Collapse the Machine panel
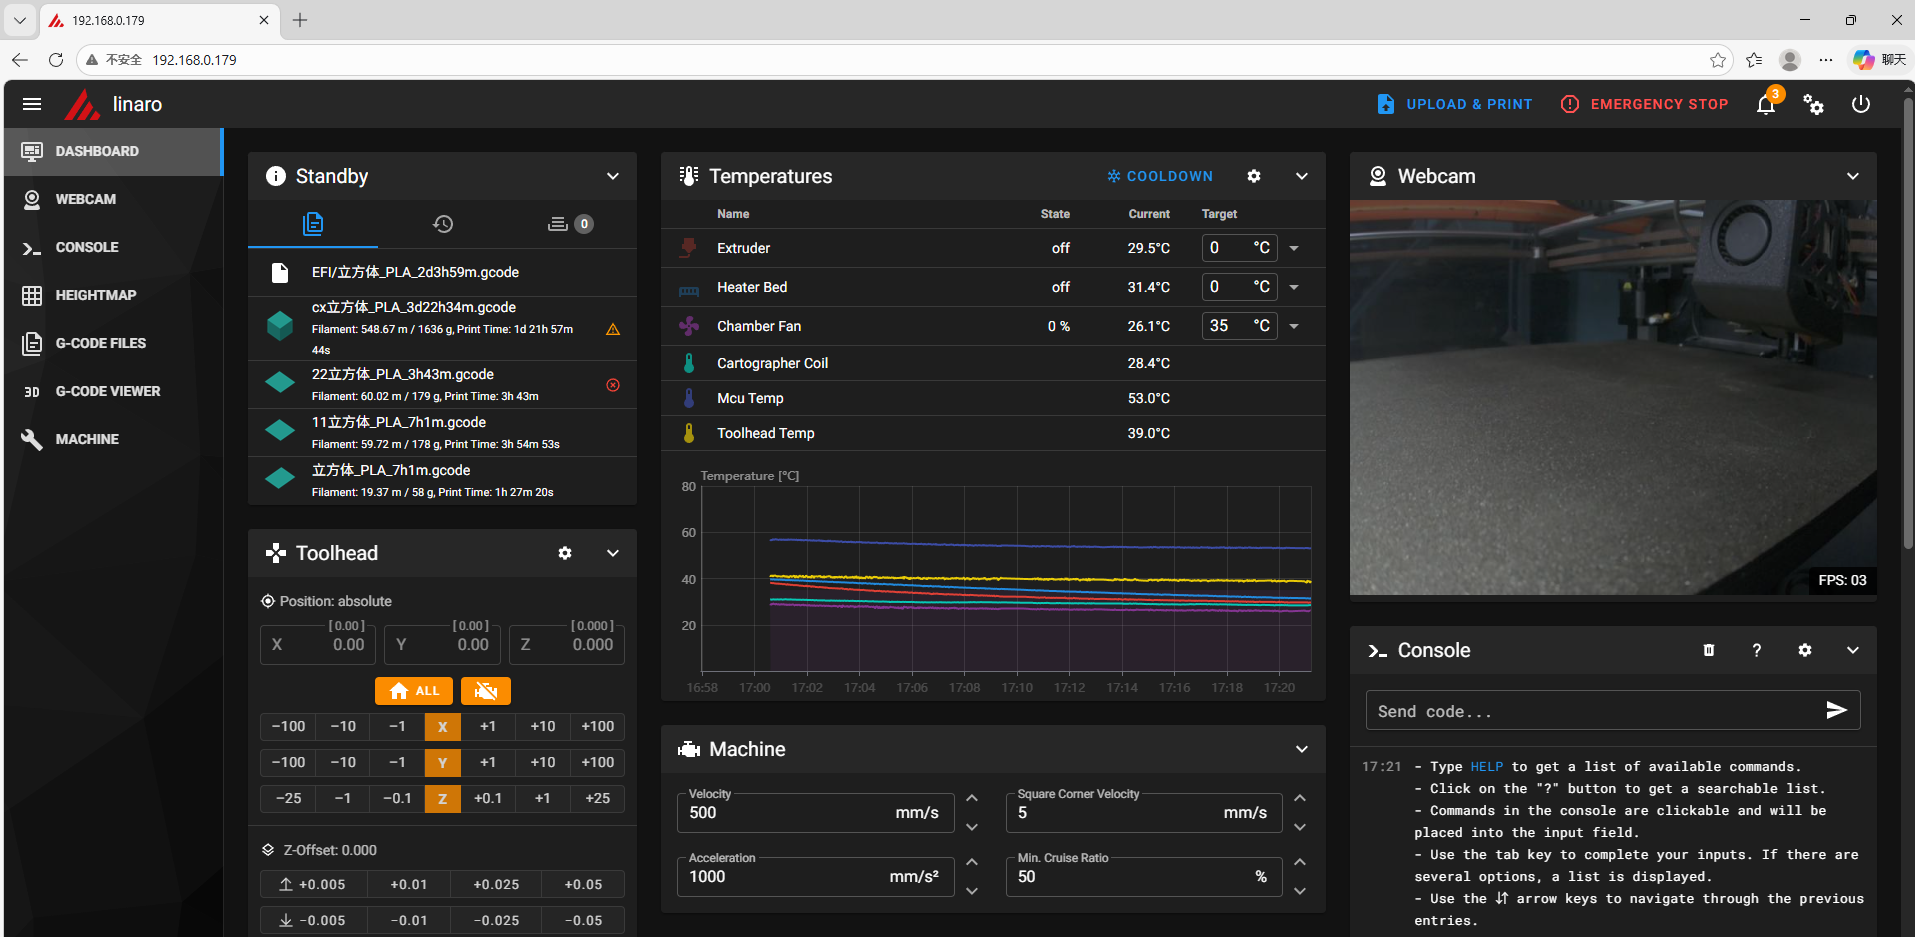The image size is (1915, 937). 1301,749
